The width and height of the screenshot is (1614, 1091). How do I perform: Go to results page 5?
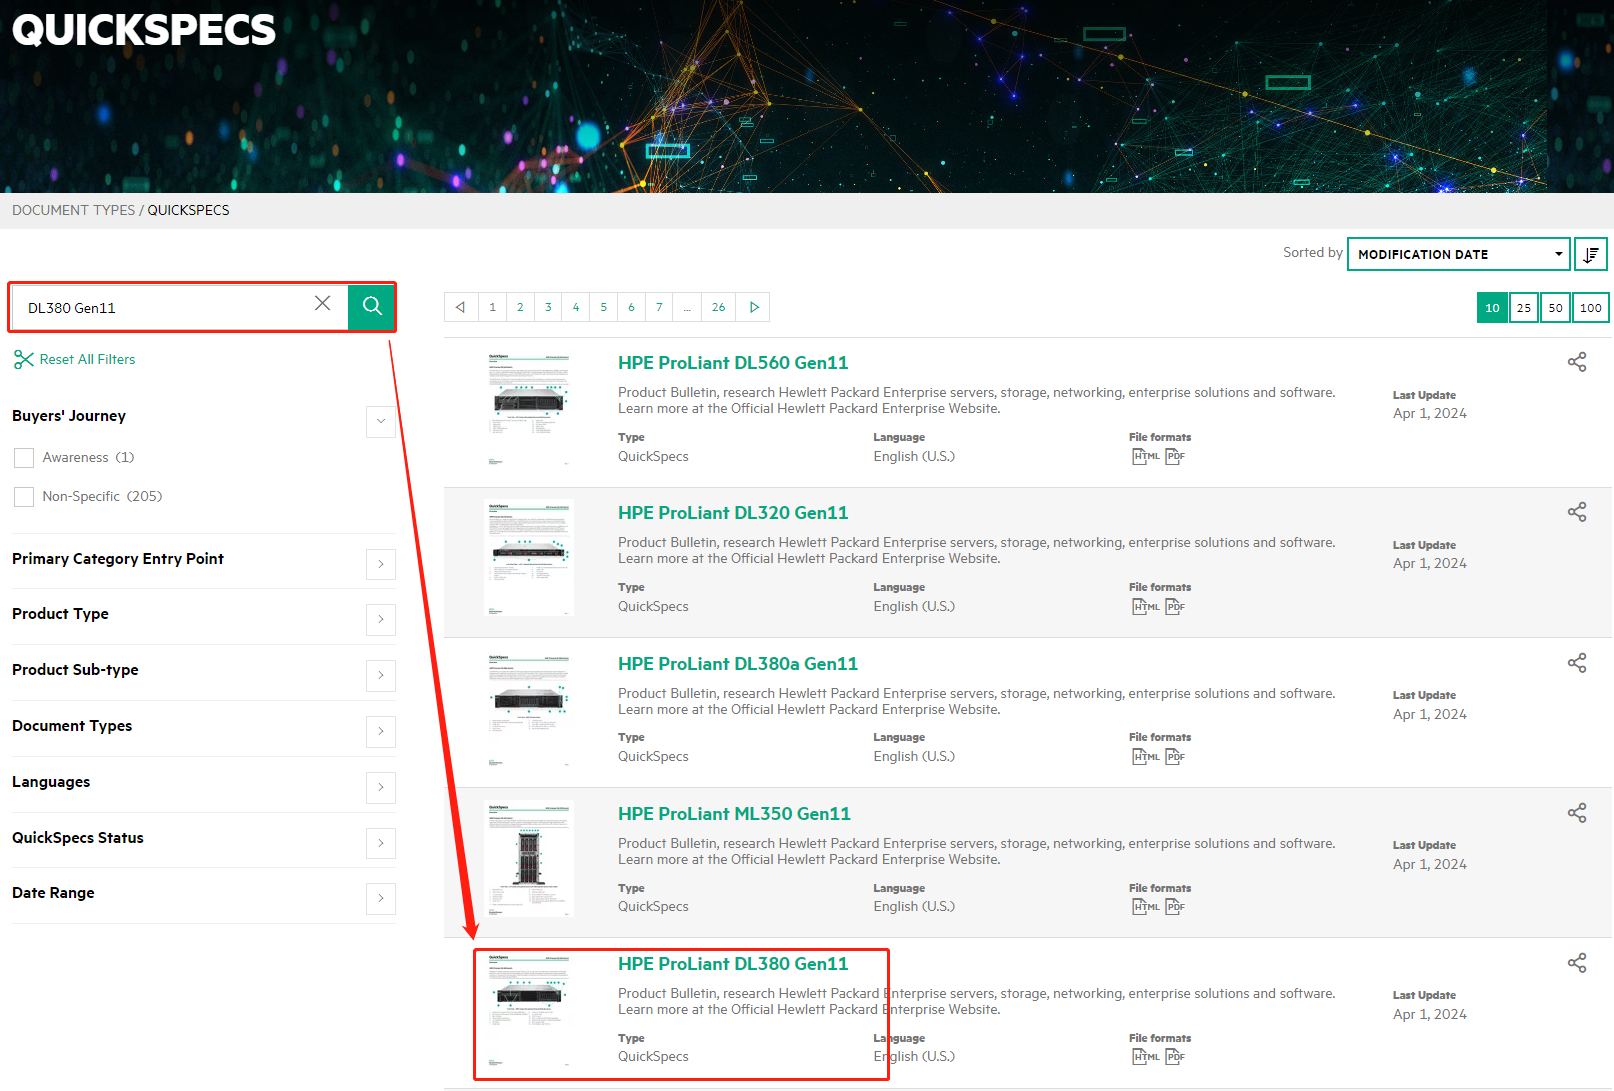[604, 307]
